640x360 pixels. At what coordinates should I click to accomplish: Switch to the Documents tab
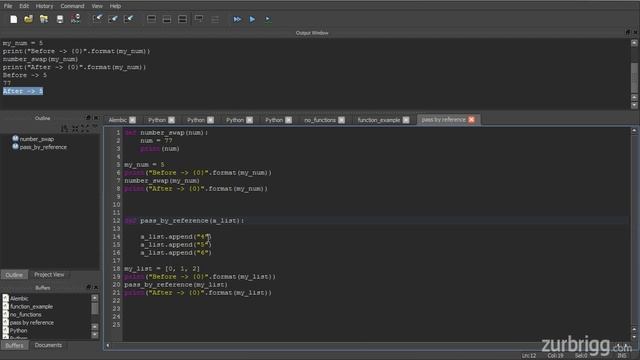(48, 345)
